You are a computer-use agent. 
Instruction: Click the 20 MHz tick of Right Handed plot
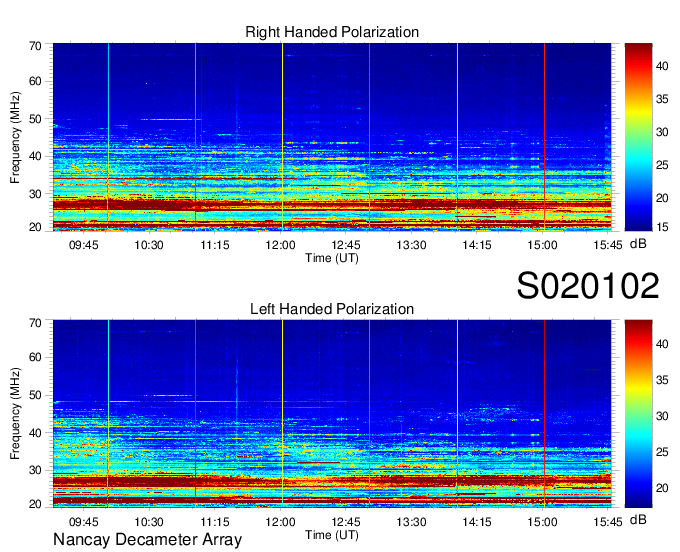click(x=36, y=227)
